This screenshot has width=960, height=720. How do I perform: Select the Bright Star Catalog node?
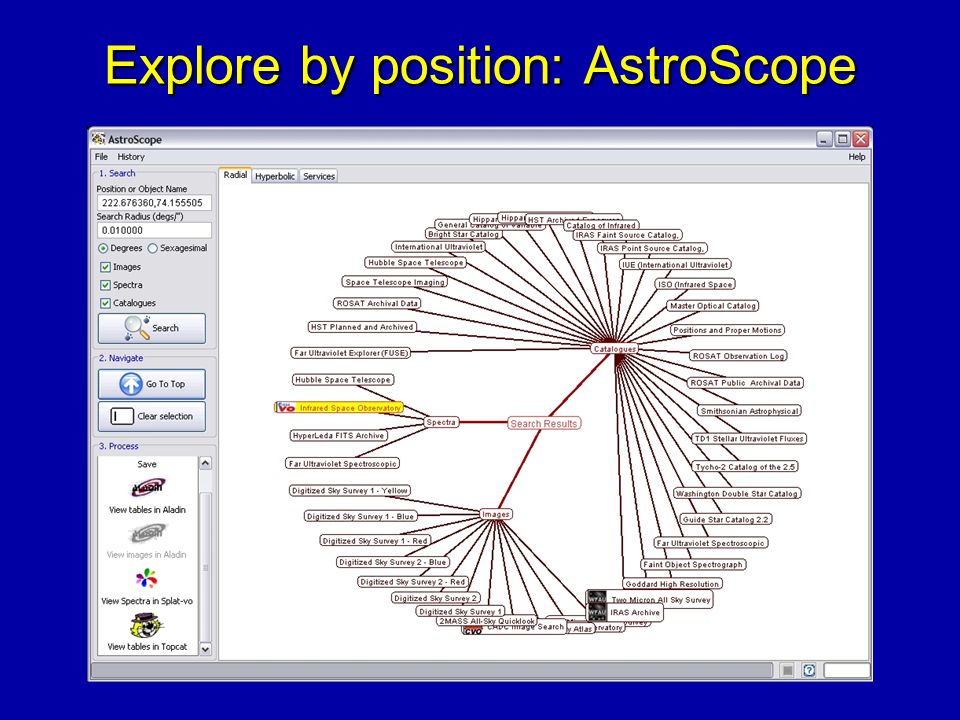(x=463, y=234)
